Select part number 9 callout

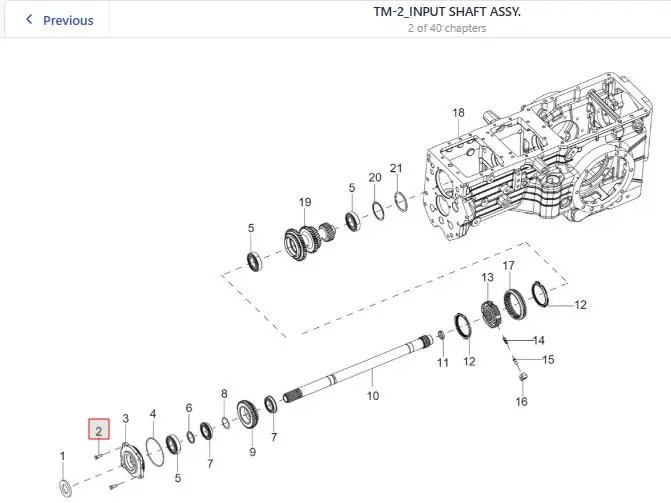tap(252, 452)
